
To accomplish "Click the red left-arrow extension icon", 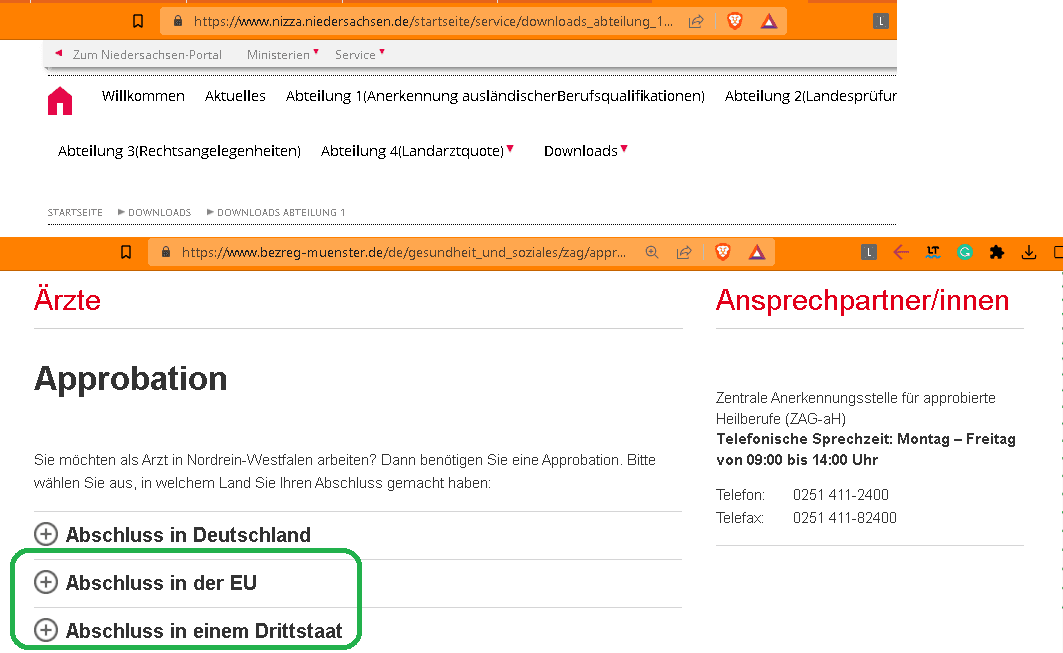I will pos(901,252).
